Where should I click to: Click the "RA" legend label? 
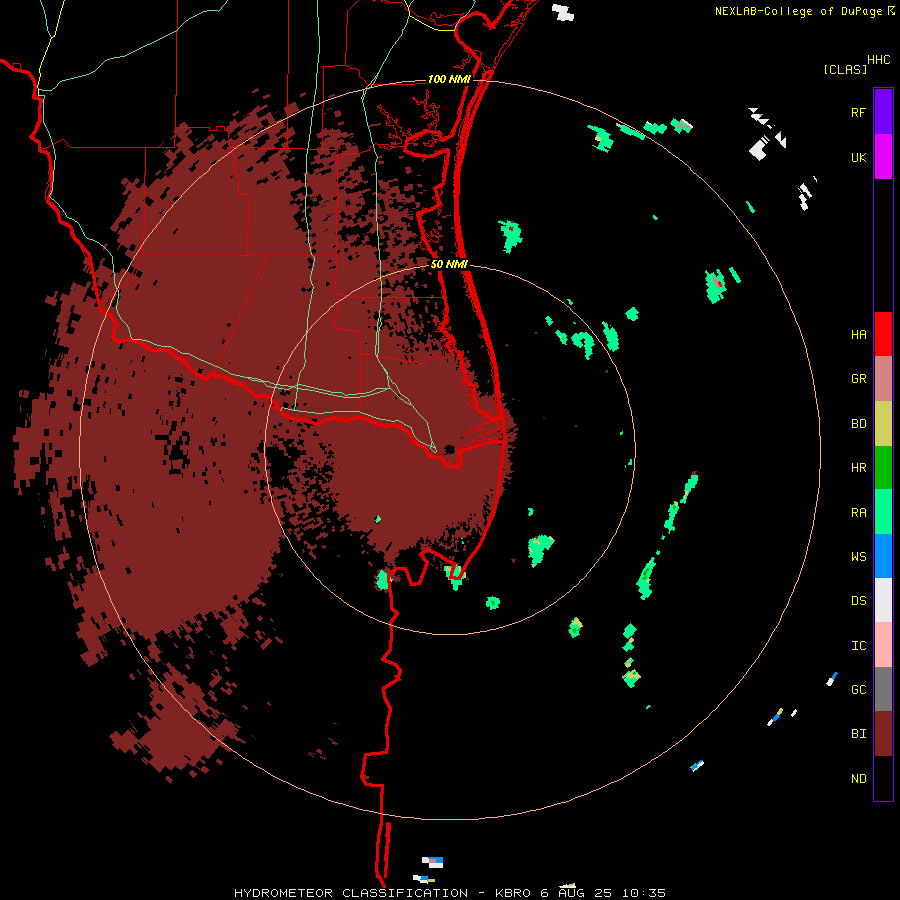click(858, 513)
